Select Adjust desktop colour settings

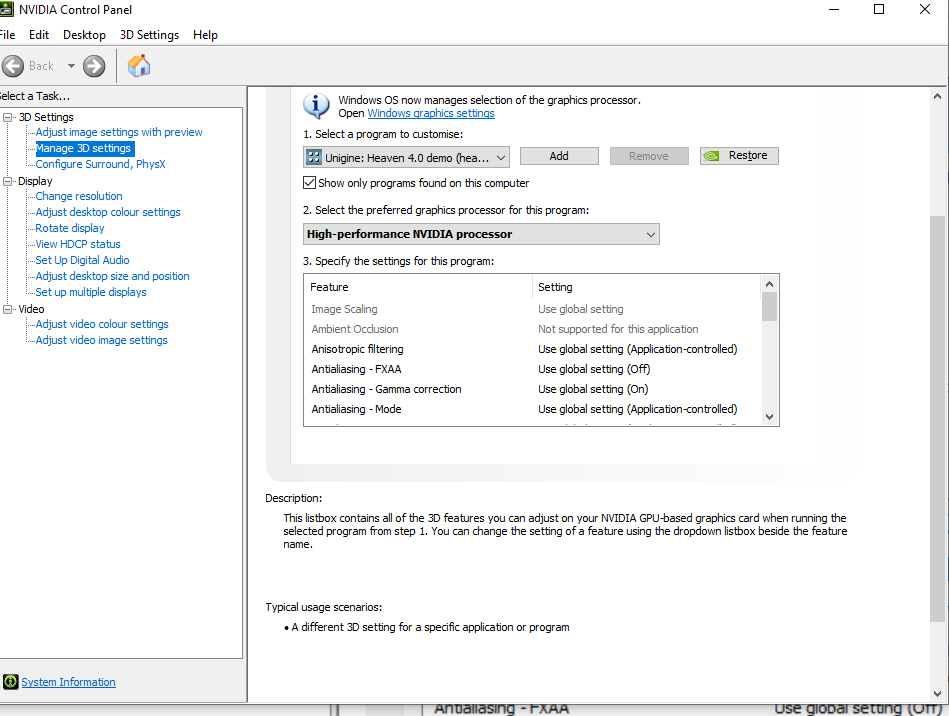[108, 212]
